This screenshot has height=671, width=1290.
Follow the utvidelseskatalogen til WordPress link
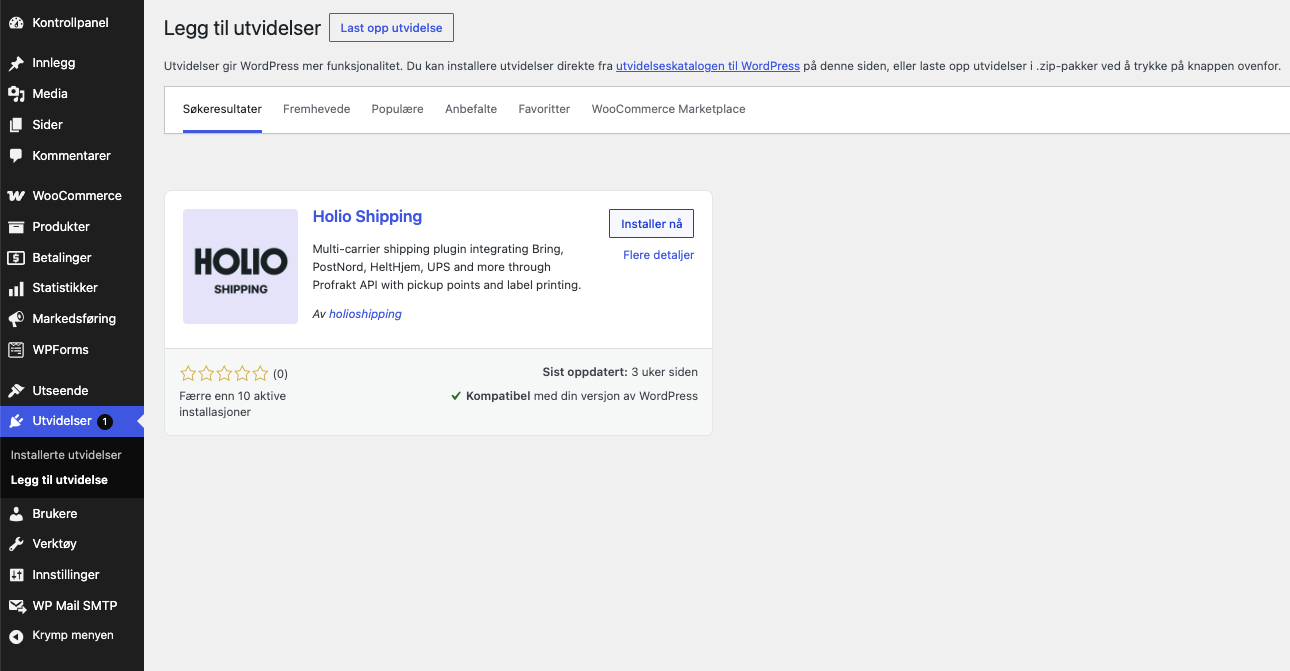(708, 66)
